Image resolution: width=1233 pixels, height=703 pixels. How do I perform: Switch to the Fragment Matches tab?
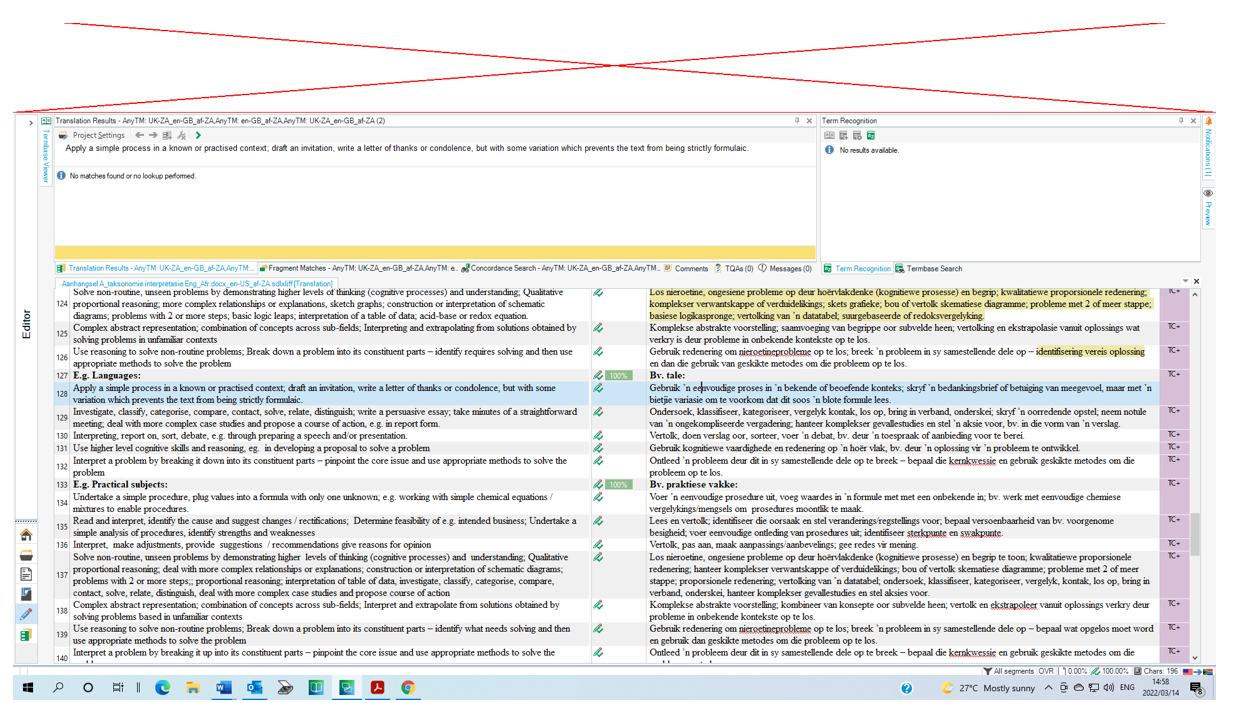point(357,268)
